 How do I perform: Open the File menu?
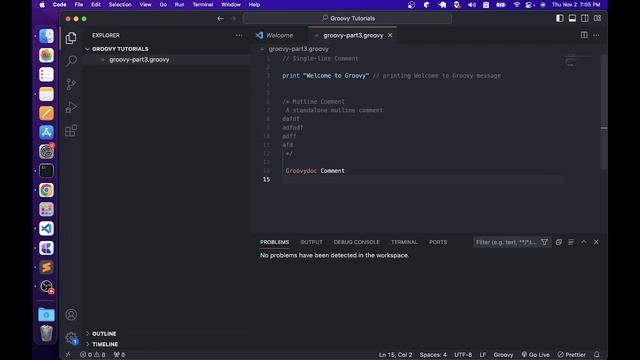79,5
